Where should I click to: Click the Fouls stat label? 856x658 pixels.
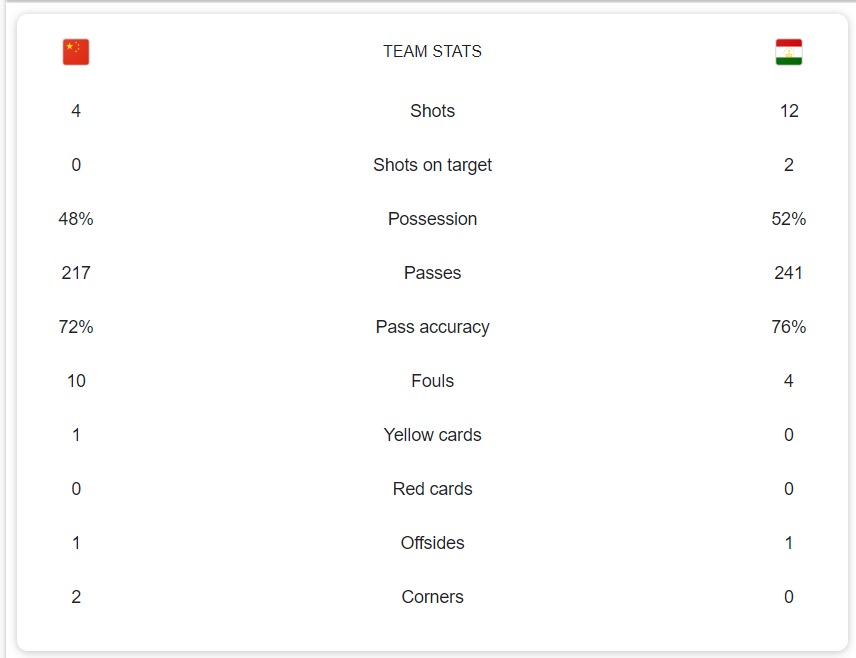(x=432, y=381)
